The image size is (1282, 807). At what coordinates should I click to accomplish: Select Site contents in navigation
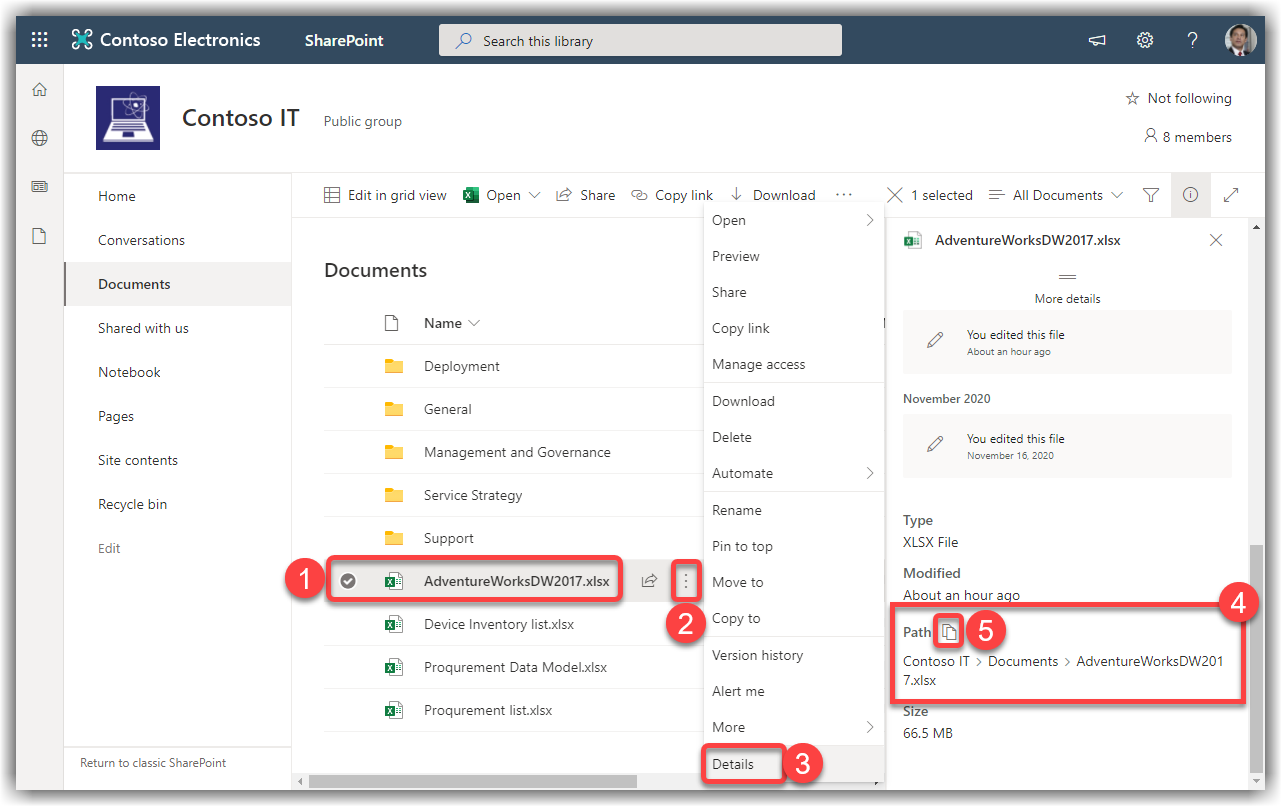(x=138, y=460)
